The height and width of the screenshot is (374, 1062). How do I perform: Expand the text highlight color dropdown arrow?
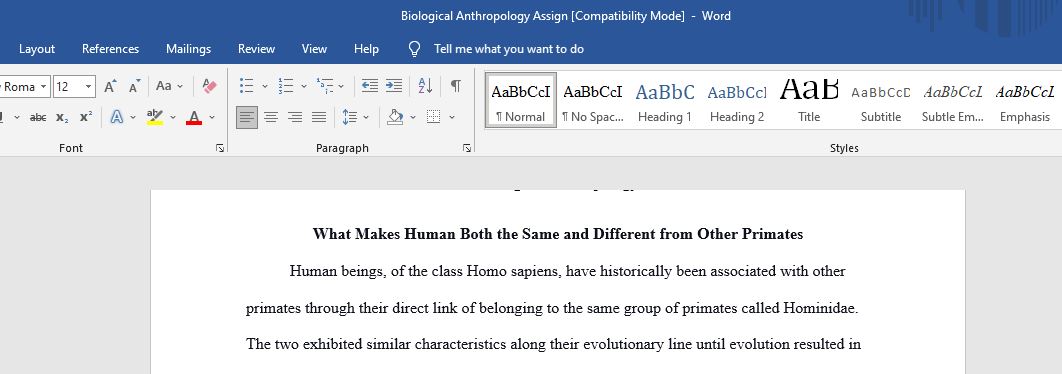[x=173, y=118]
